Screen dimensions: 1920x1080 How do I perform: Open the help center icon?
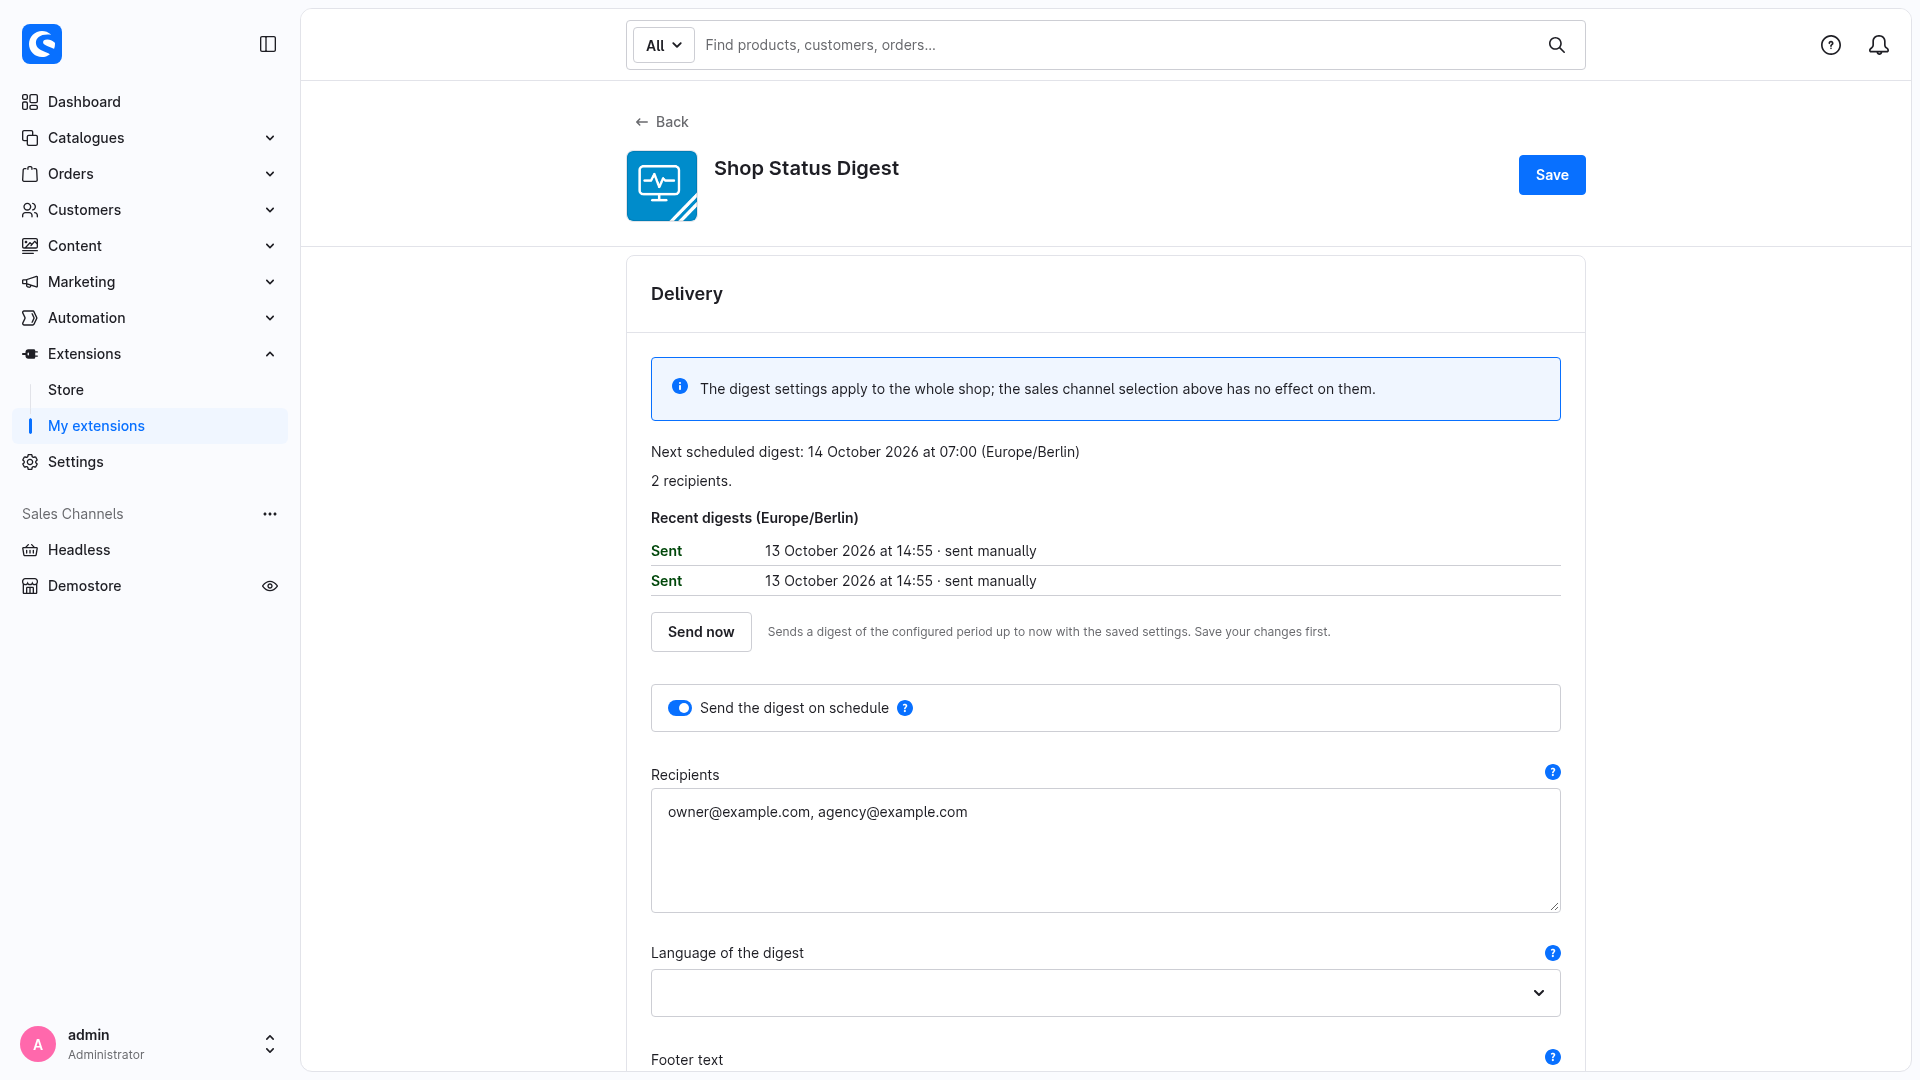(x=1831, y=45)
